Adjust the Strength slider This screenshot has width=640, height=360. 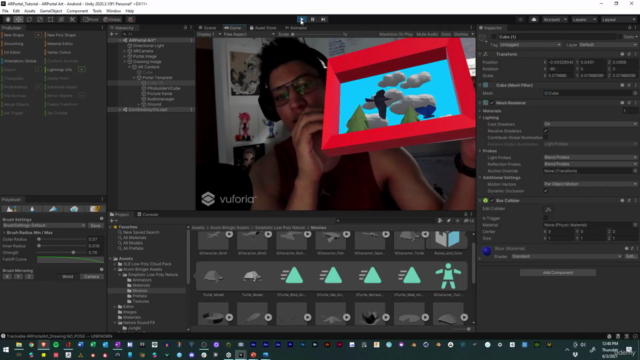pyautogui.click(x=62, y=253)
